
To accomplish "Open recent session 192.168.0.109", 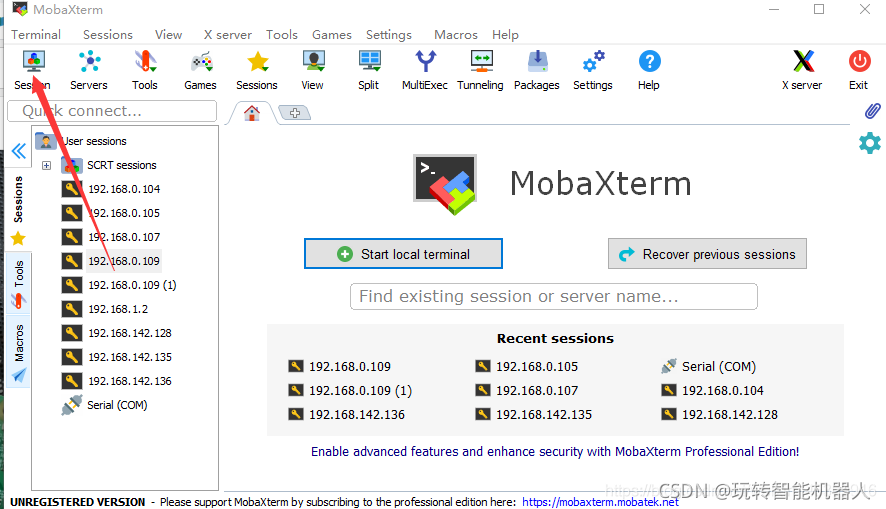I will 340,367.
